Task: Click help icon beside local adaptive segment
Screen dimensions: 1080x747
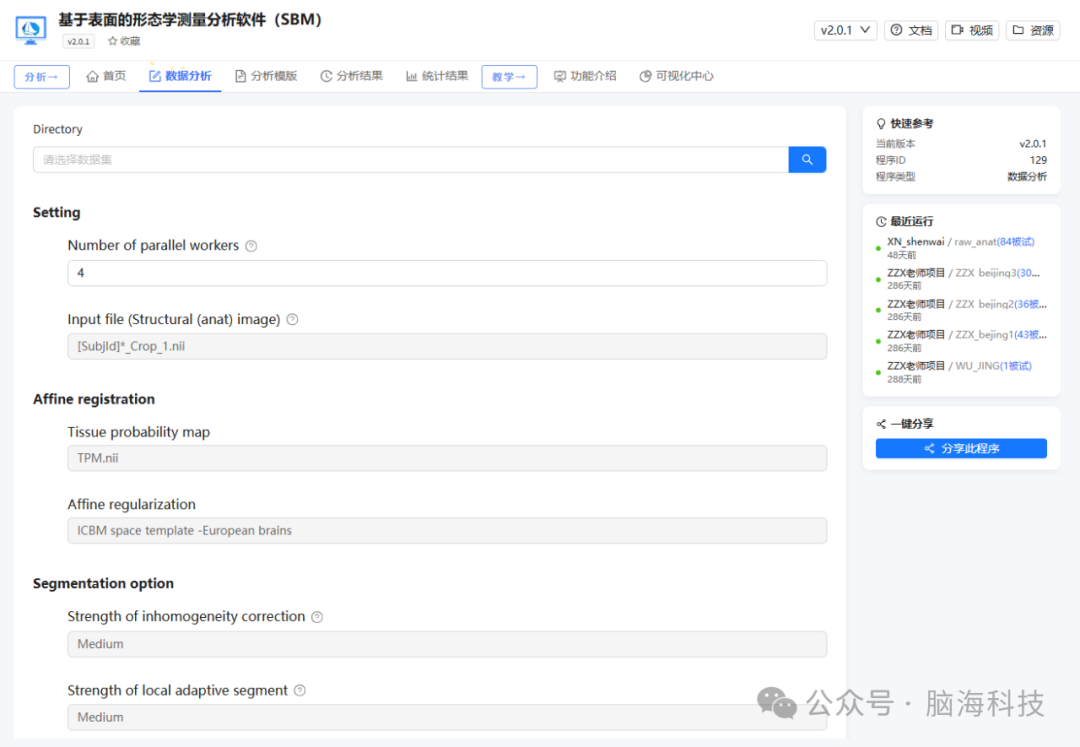Action: [x=300, y=691]
